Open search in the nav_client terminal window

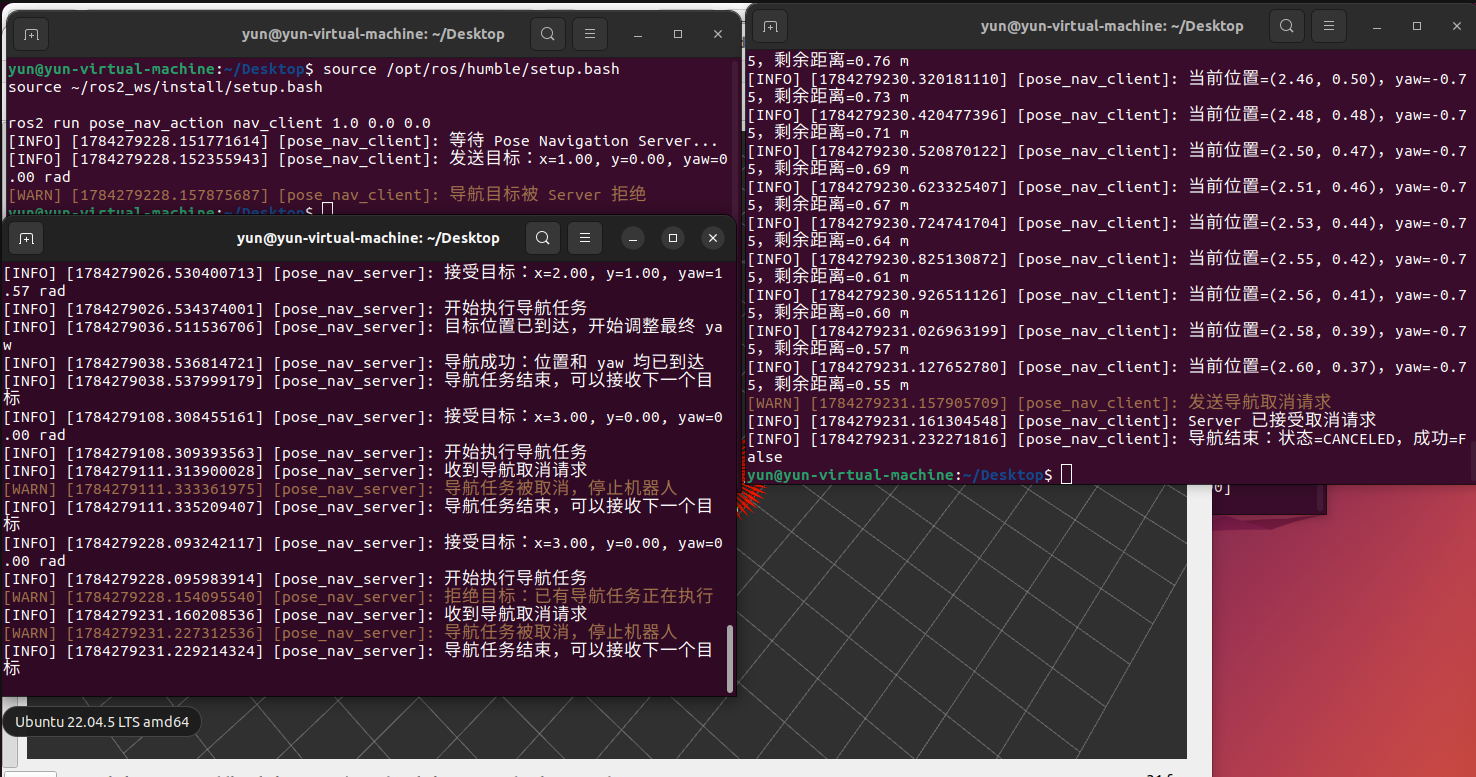coord(548,34)
